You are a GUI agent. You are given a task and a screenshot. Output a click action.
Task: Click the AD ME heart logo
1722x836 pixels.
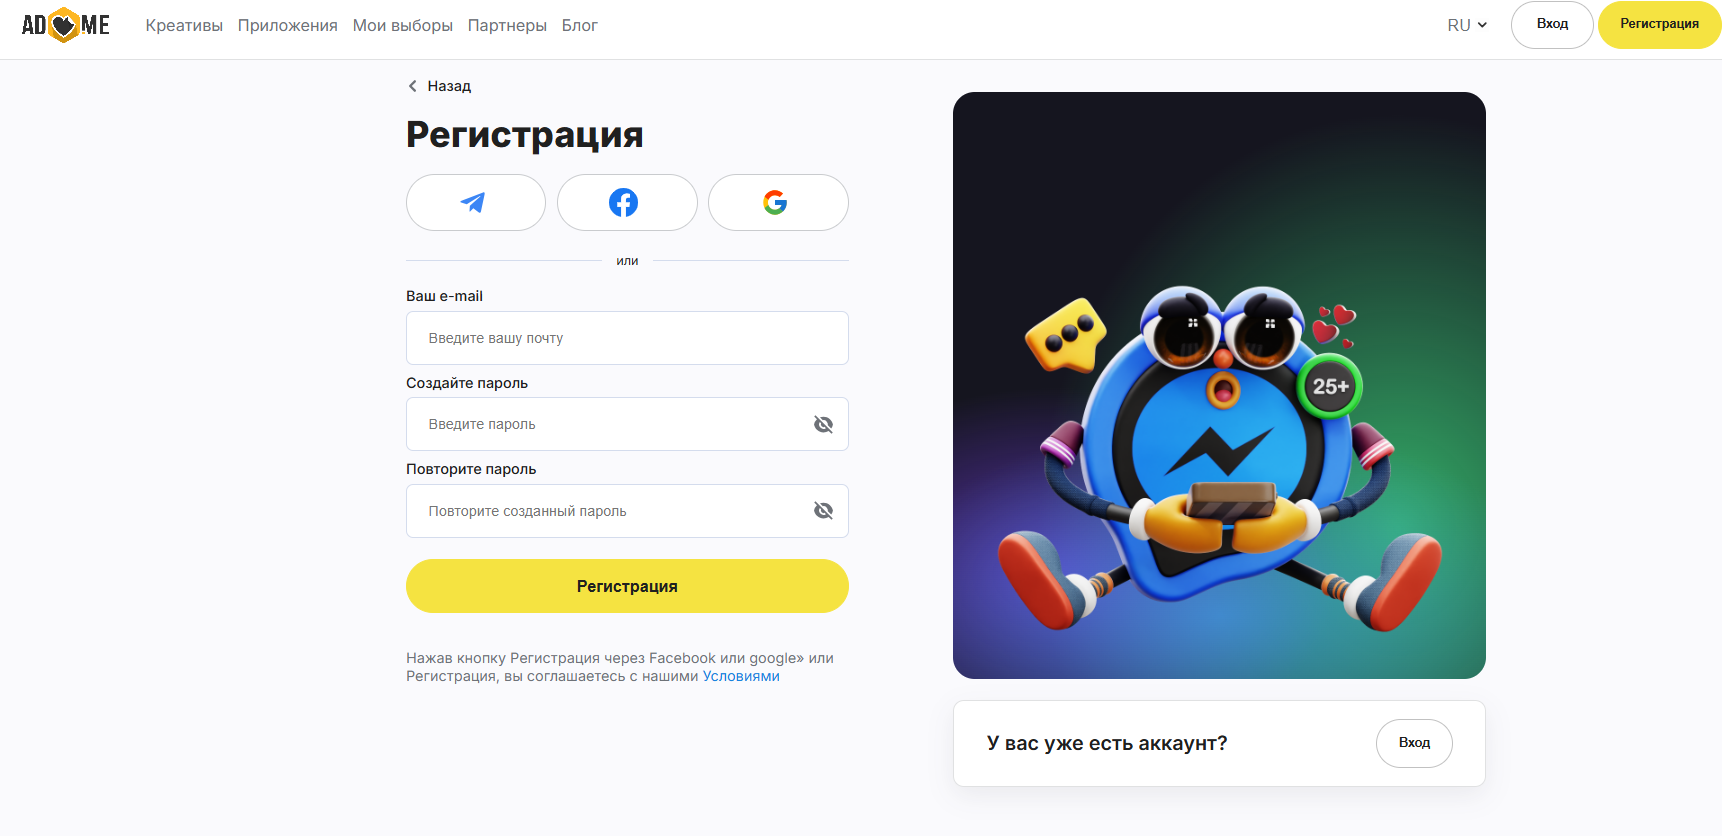[x=66, y=25]
